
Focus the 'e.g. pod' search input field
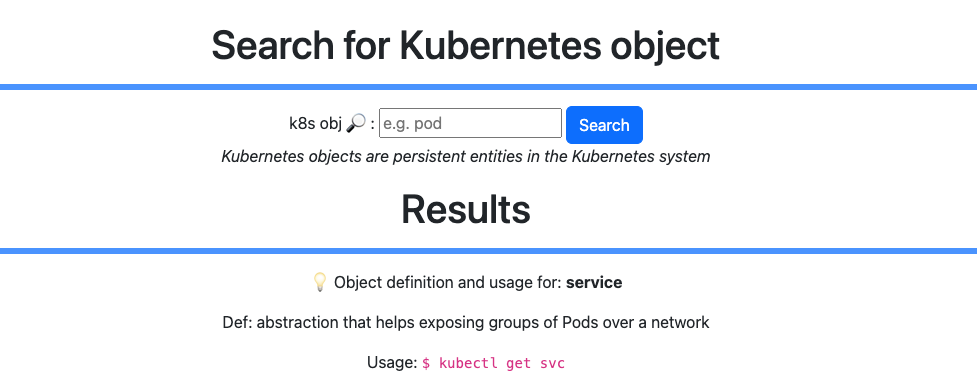(x=470, y=123)
